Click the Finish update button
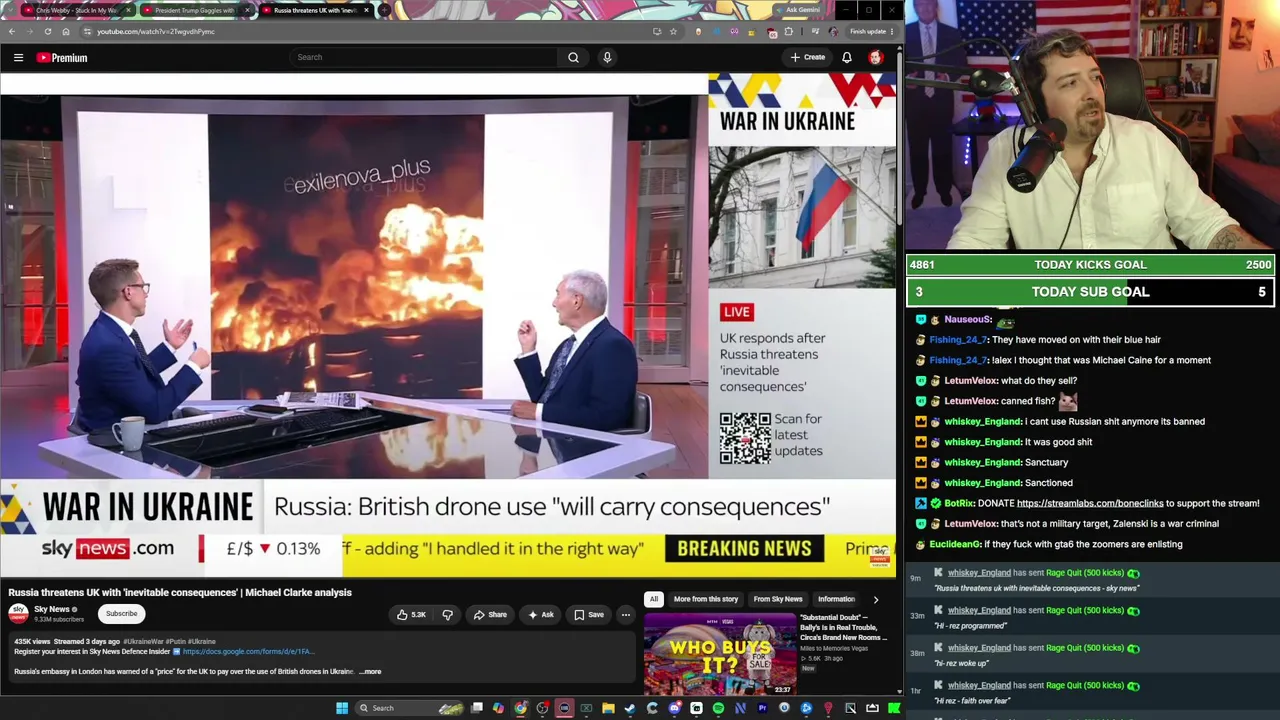The height and width of the screenshot is (720, 1280). 871,32
